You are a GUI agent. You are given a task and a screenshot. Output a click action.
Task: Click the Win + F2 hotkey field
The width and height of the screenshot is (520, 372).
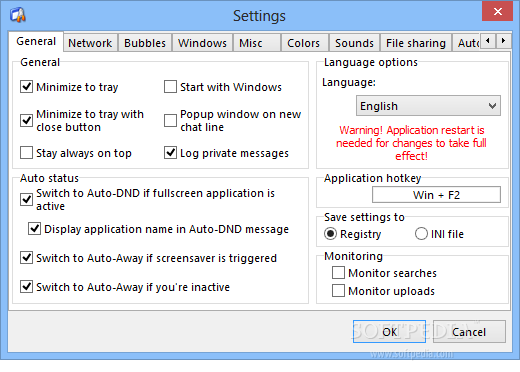coord(436,195)
